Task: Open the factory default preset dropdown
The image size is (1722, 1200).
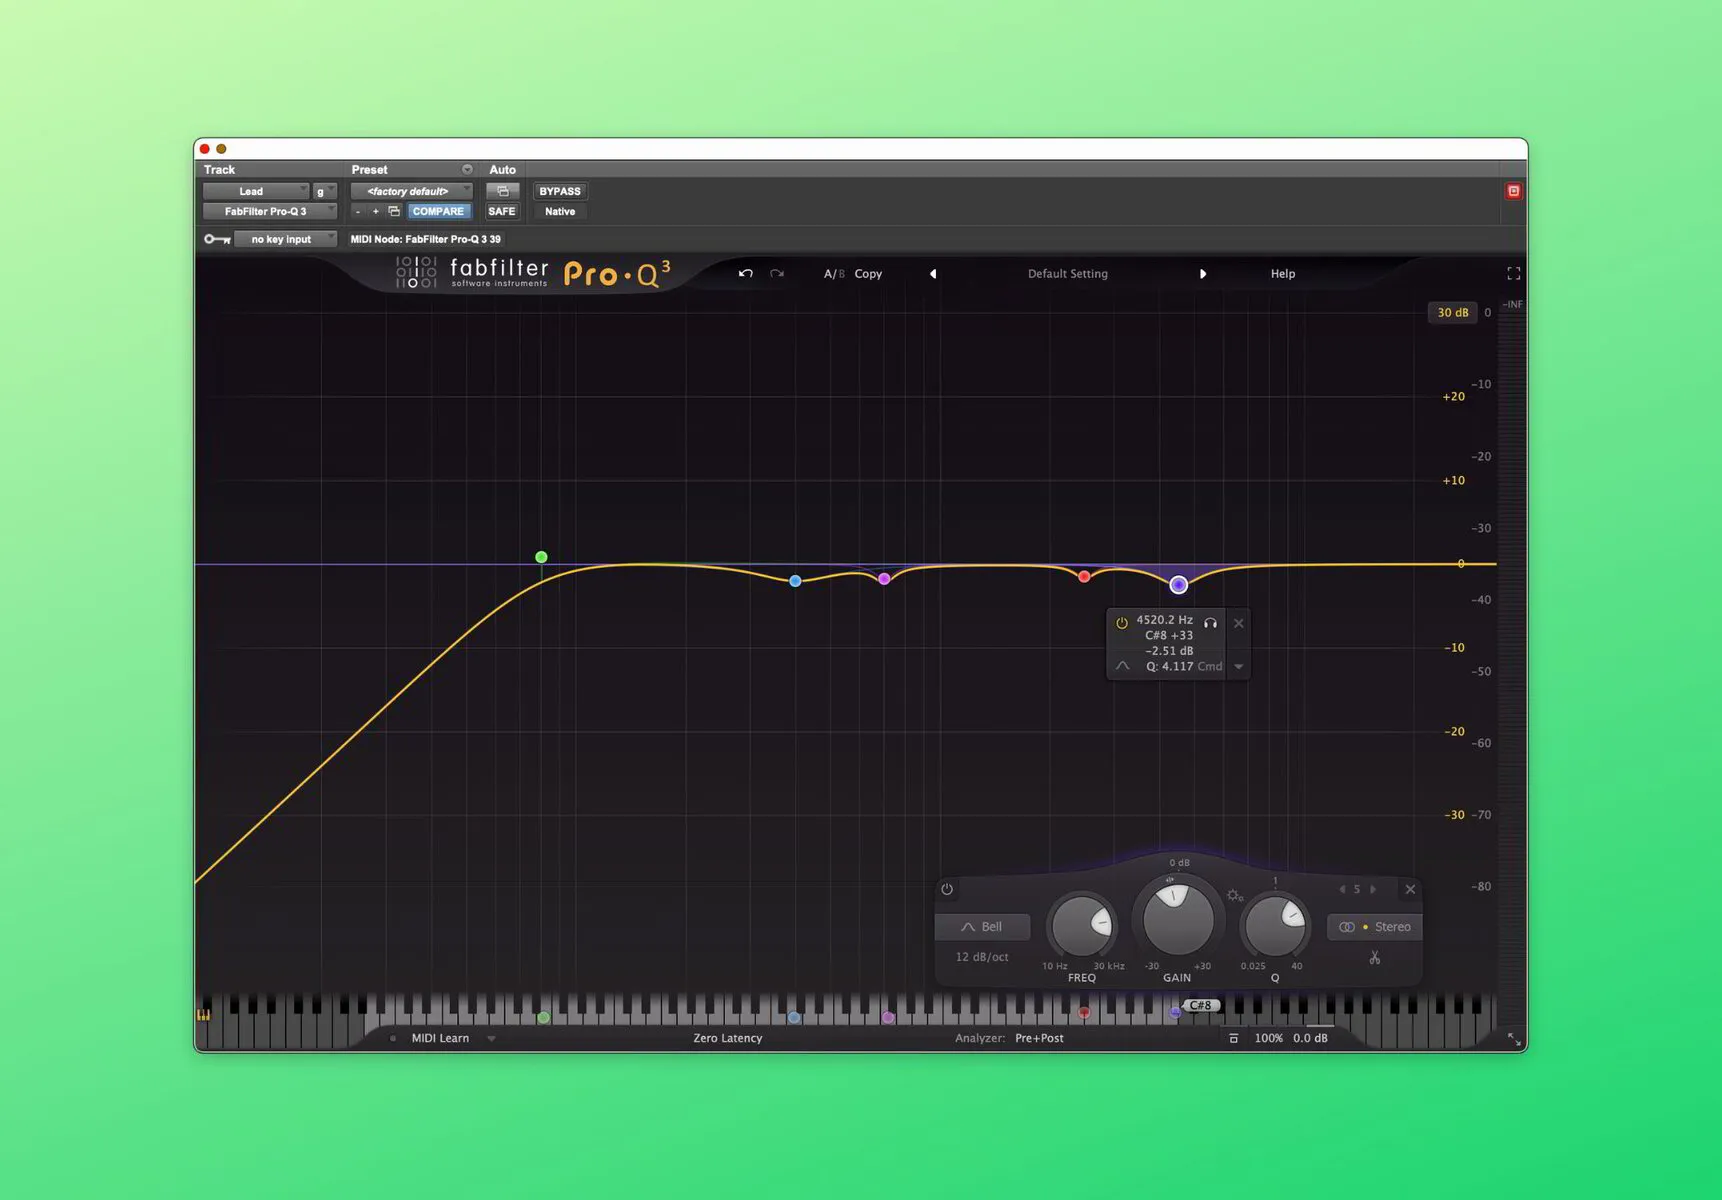Action: (412, 191)
